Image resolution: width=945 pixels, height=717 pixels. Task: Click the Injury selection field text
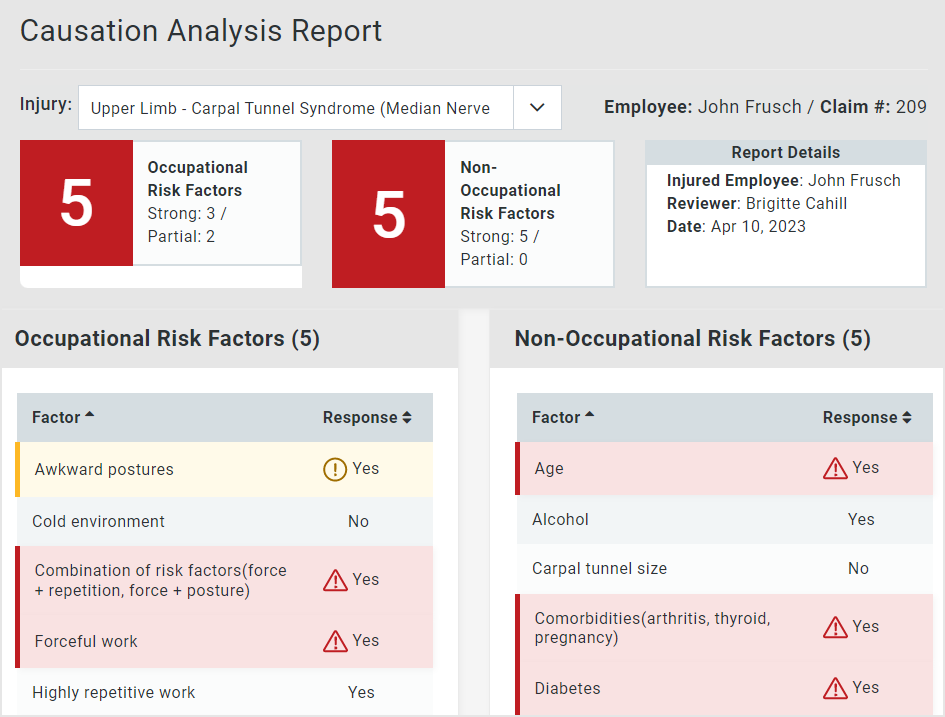pos(290,108)
